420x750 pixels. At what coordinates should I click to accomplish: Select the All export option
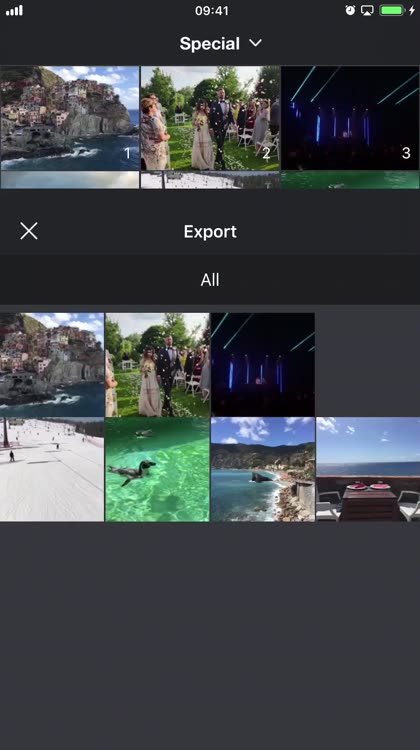[x=210, y=280]
